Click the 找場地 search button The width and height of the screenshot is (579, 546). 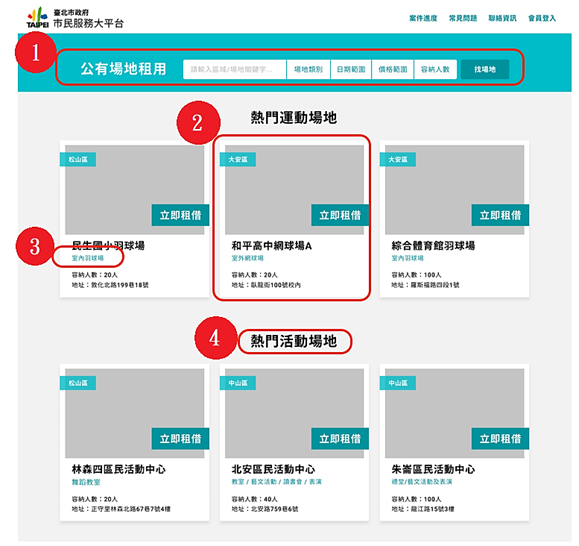tap(485, 69)
